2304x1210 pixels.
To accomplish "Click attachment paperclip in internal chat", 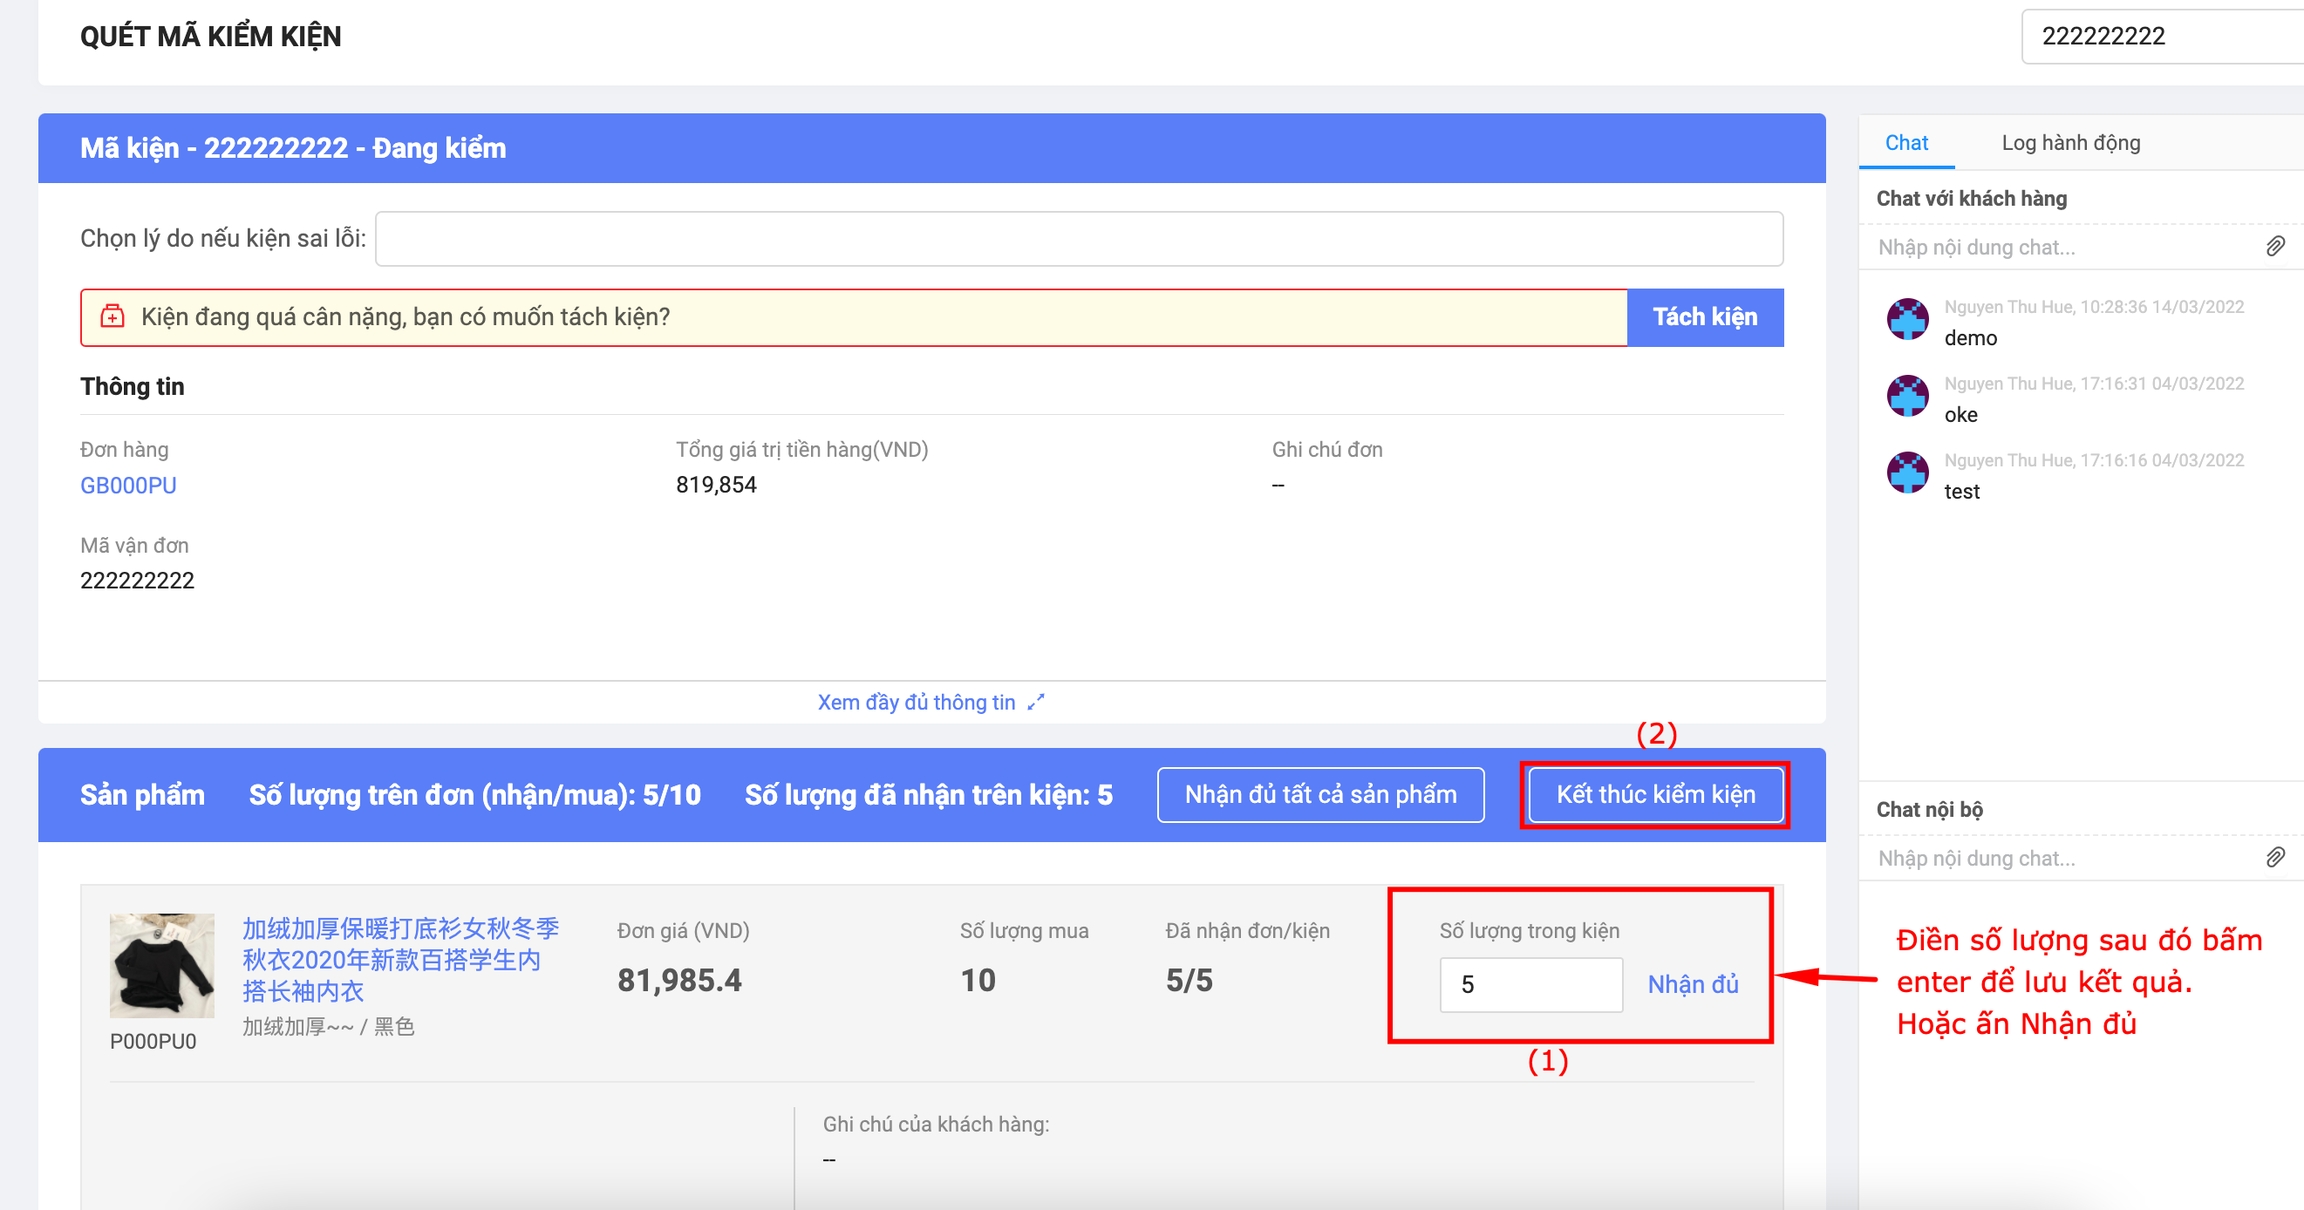I will (2275, 857).
